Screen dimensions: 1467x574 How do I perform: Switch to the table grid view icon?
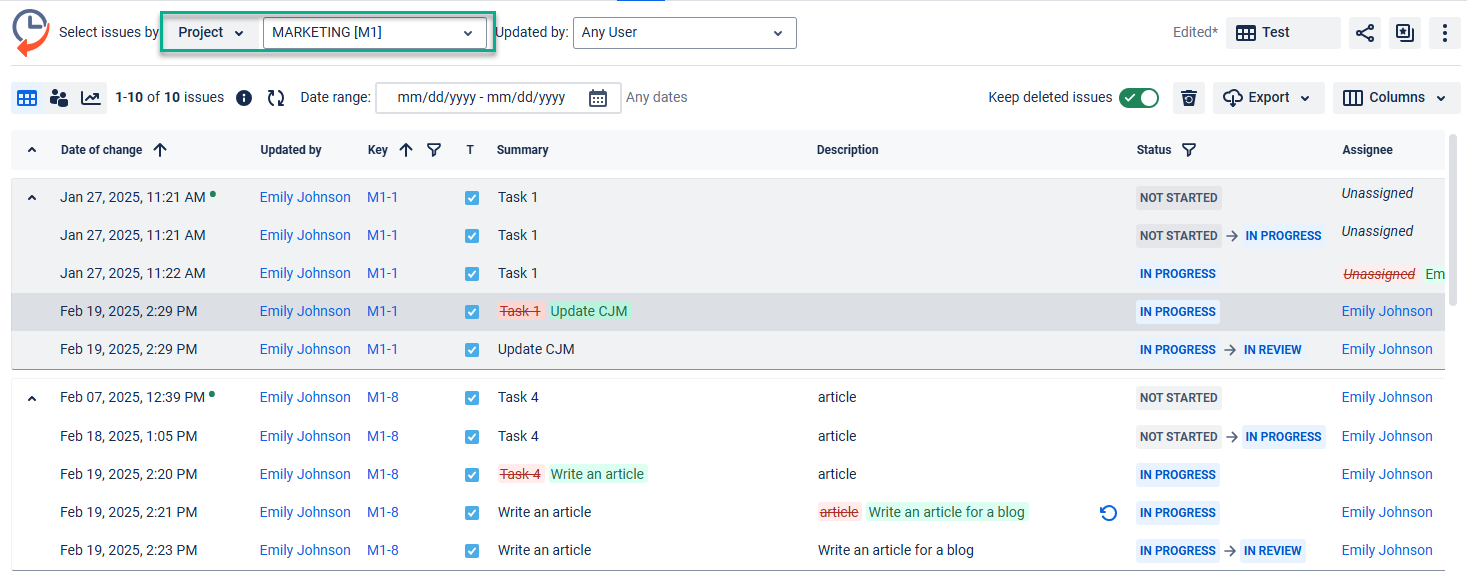tap(27, 98)
